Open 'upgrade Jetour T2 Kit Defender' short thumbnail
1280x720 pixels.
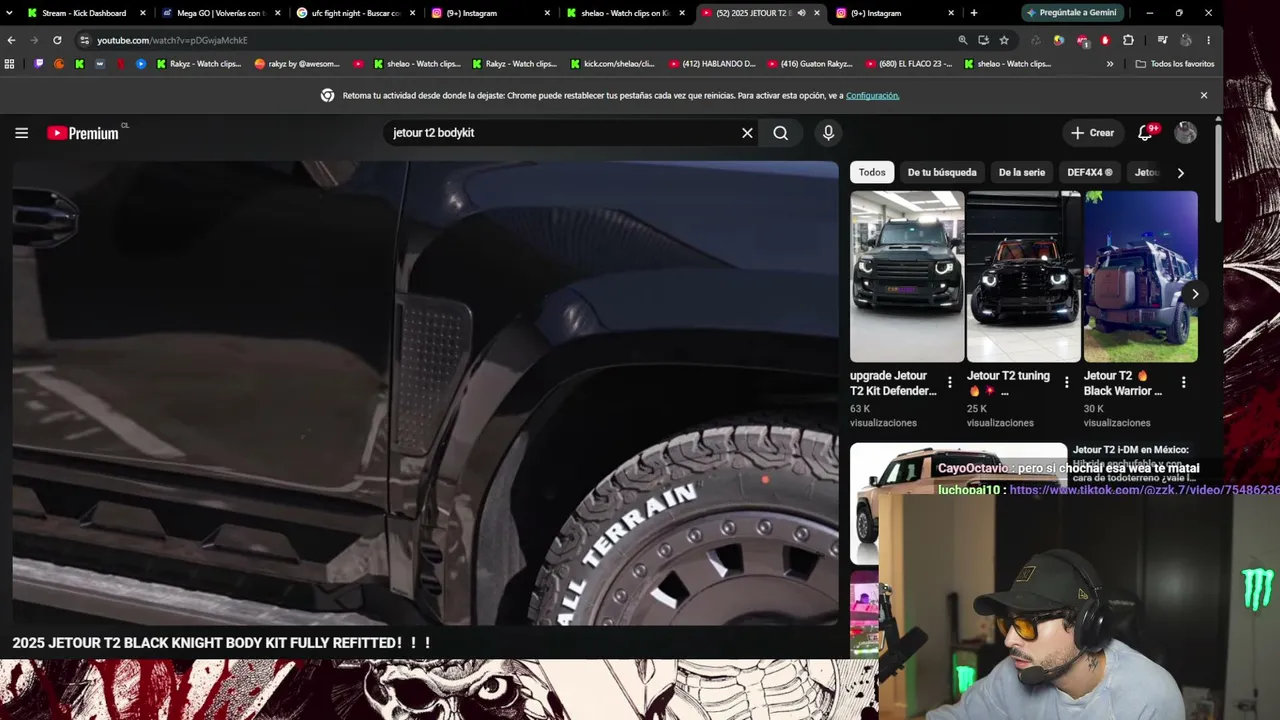[907, 276]
